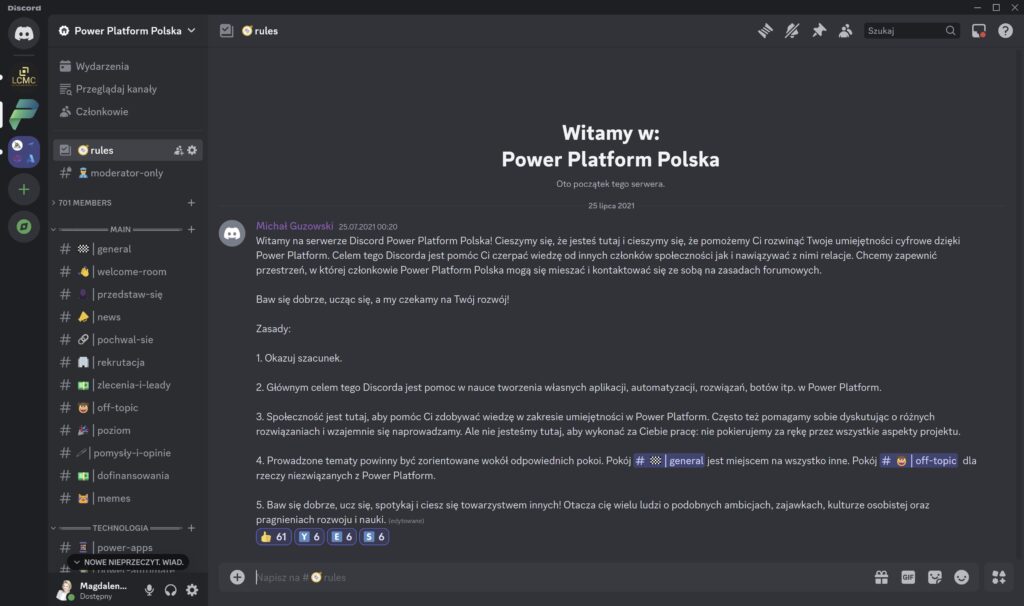
Task: Open Wydarzenia events
Action: [127, 66]
